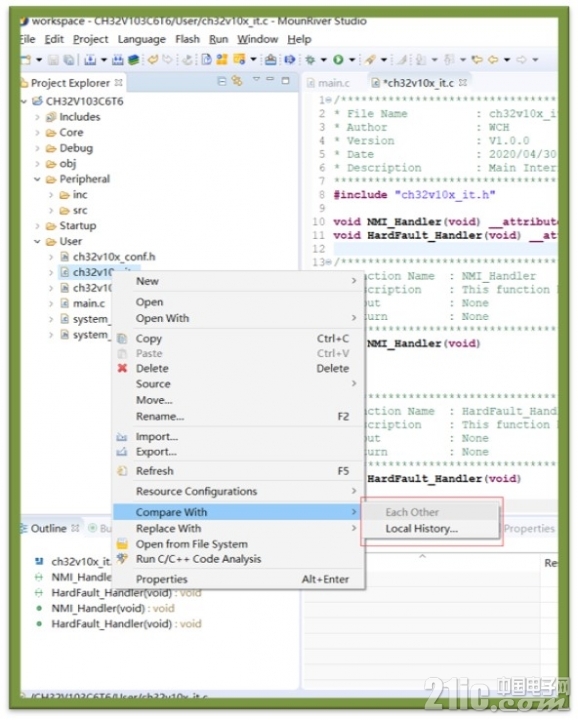Image resolution: width=578 pixels, height=720 pixels.
Task: Open the File menu
Action: click(28, 39)
